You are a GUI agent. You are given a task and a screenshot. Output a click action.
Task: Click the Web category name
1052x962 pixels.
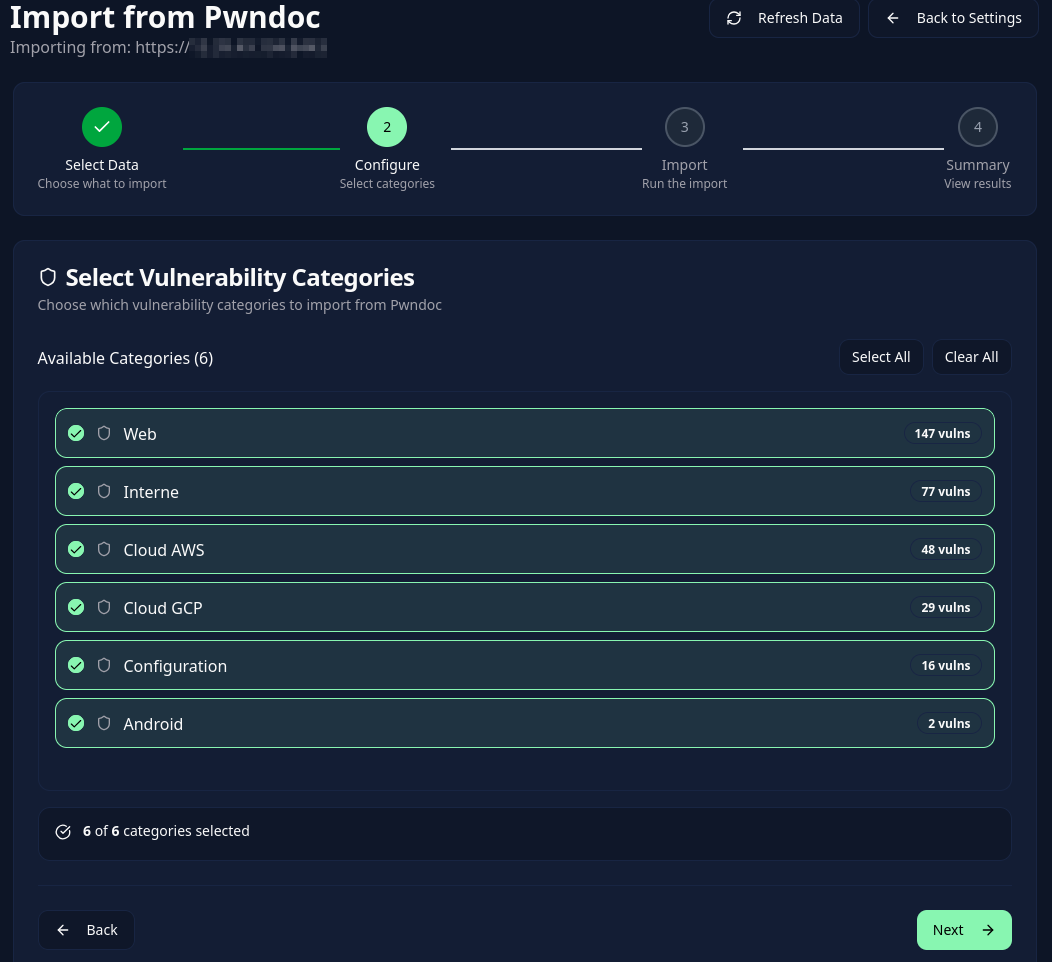click(x=140, y=434)
